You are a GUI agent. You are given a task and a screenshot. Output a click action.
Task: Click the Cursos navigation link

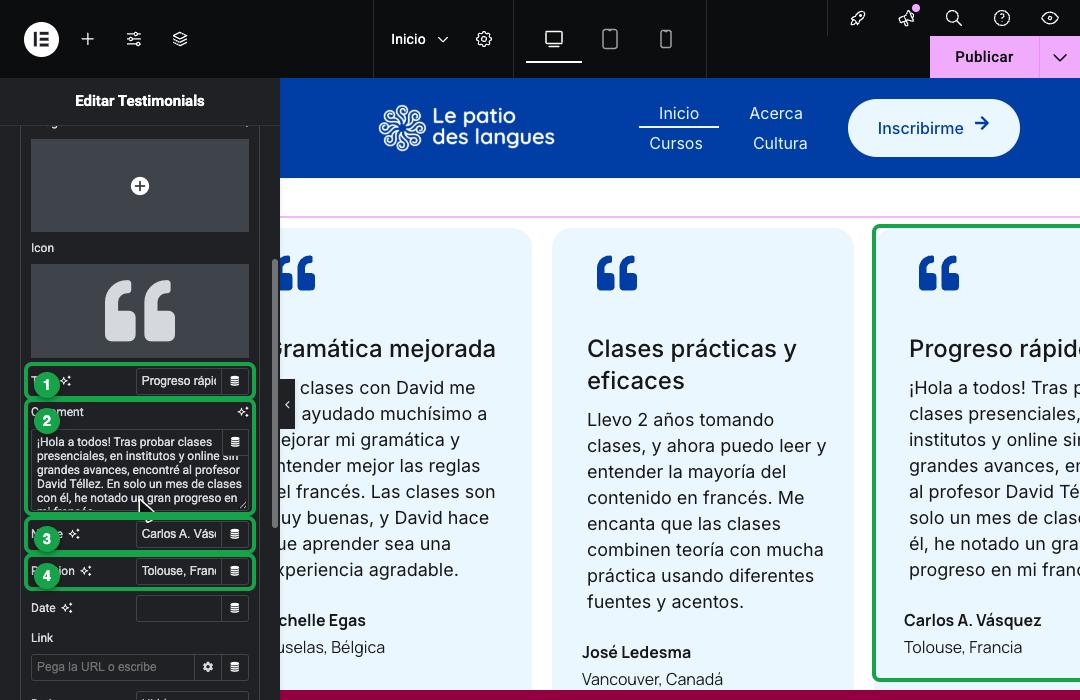point(676,143)
